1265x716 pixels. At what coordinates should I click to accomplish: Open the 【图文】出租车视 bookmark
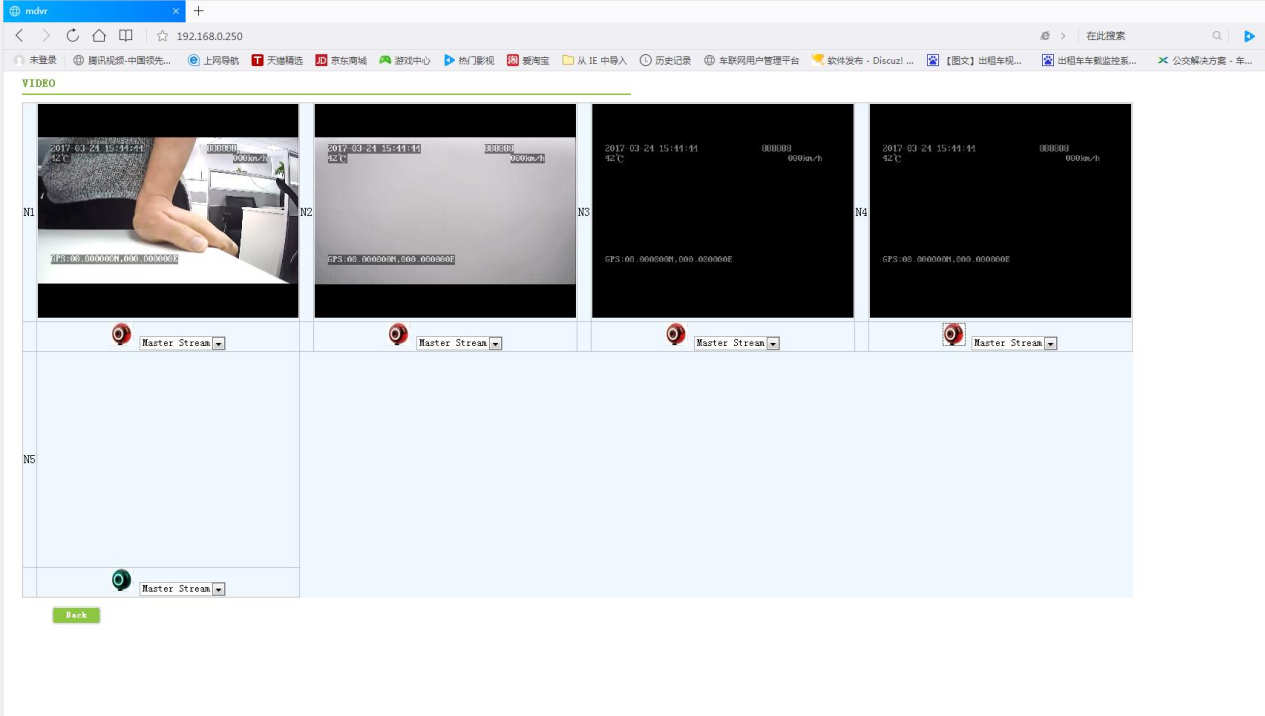coord(975,60)
